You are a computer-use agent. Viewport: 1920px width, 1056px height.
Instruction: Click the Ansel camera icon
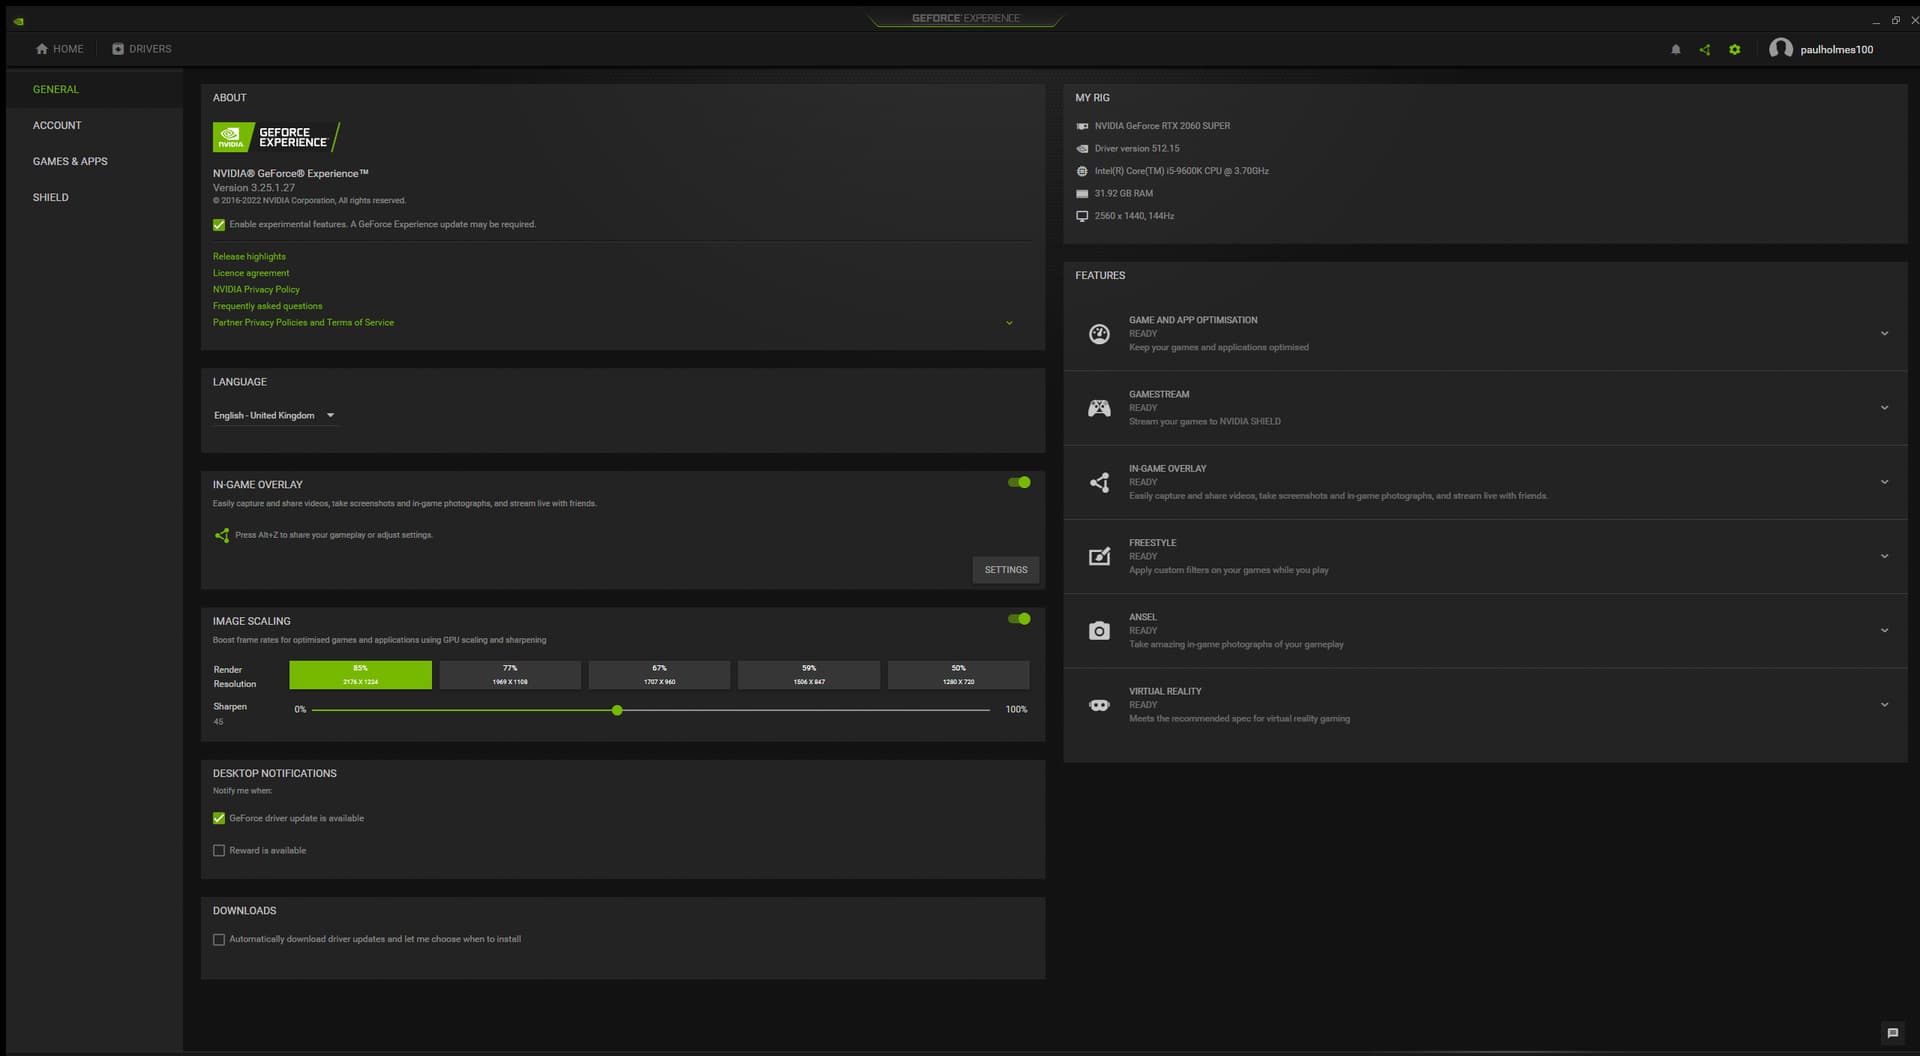[1099, 631]
